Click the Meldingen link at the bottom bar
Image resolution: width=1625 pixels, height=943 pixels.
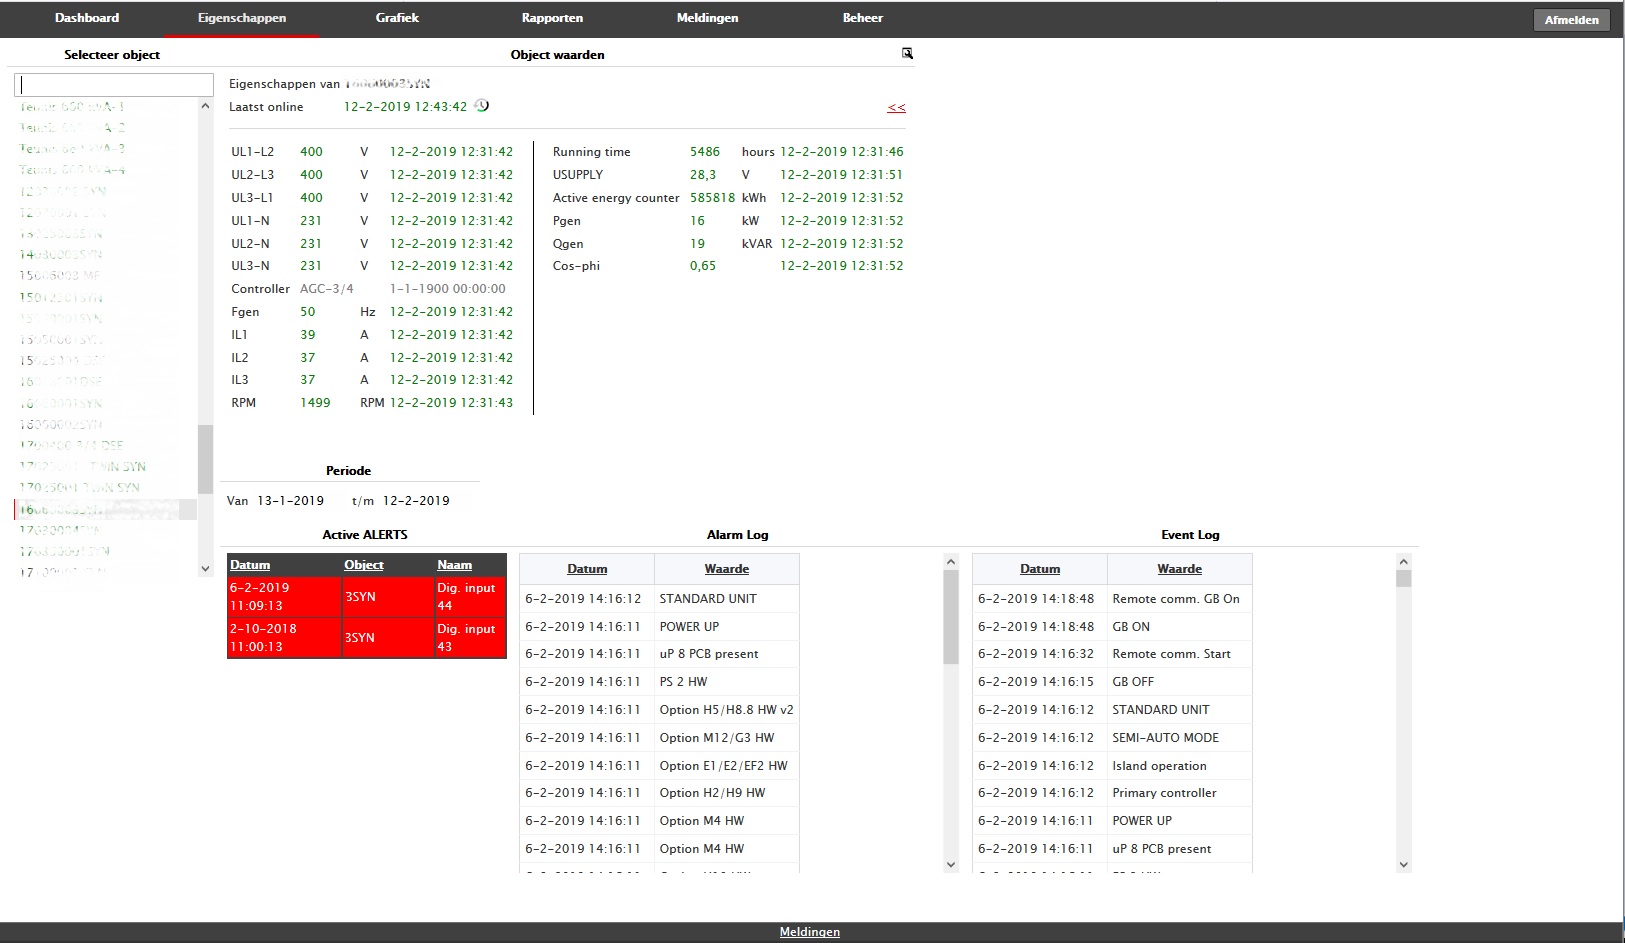(x=810, y=931)
